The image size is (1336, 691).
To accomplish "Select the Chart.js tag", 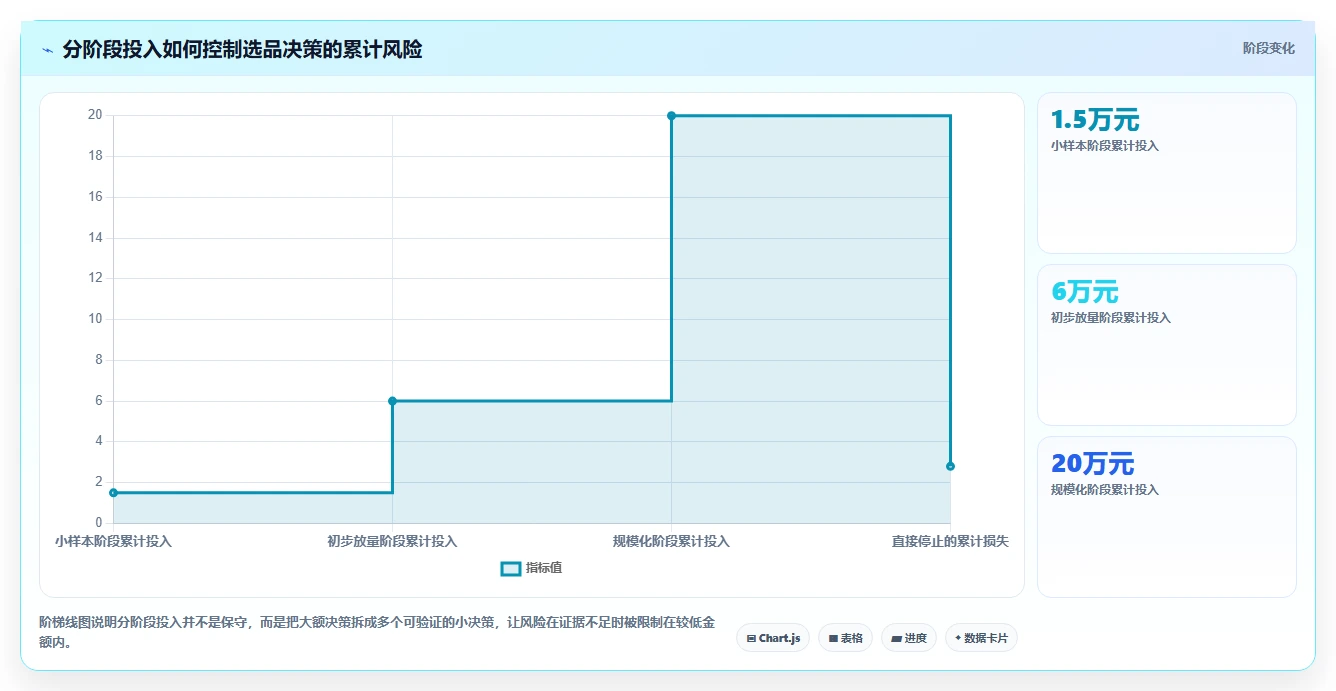I will [773, 638].
